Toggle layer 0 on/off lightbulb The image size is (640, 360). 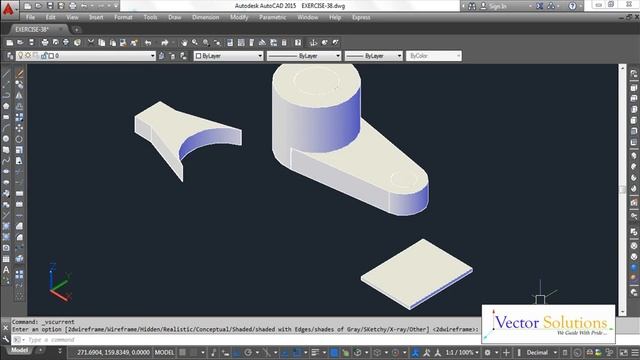point(20,56)
